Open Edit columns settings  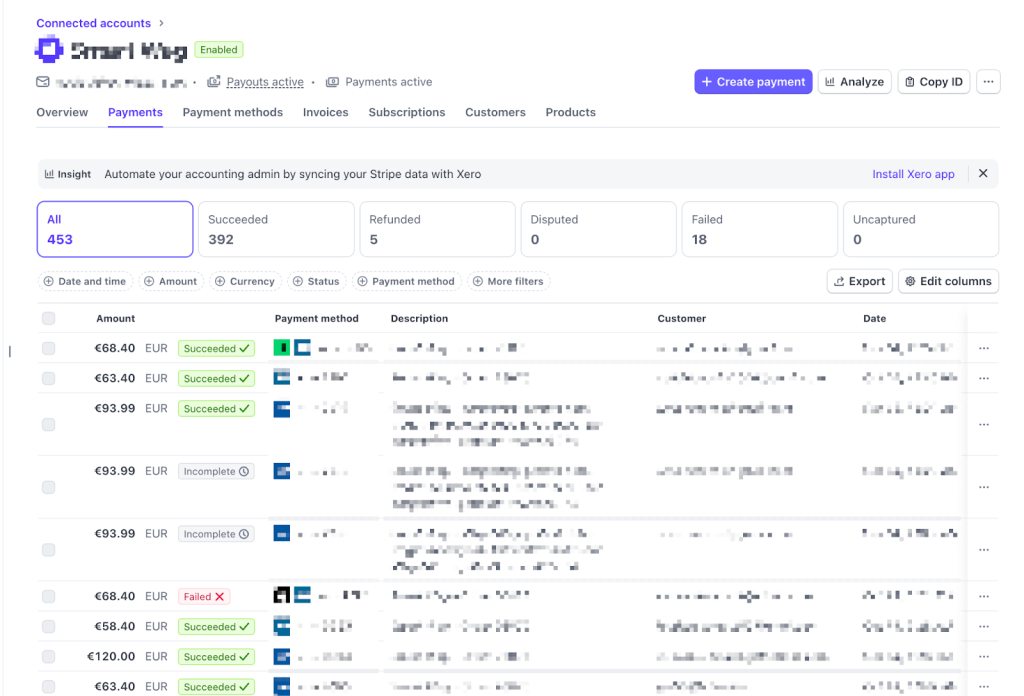coord(947,281)
